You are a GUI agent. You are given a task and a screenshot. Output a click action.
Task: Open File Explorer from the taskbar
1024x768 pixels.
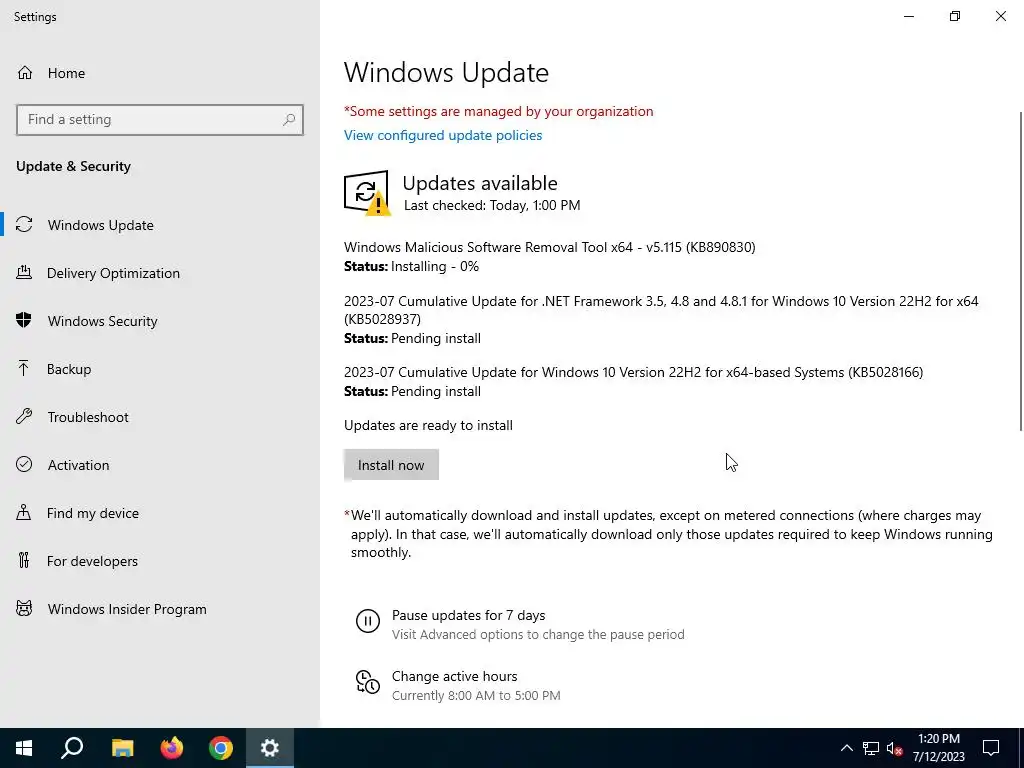(122, 748)
